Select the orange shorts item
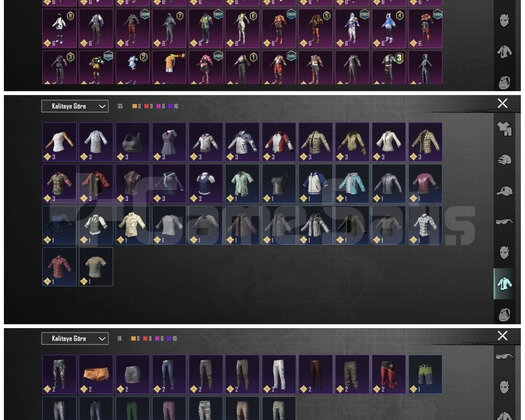 [x=96, y=374]
